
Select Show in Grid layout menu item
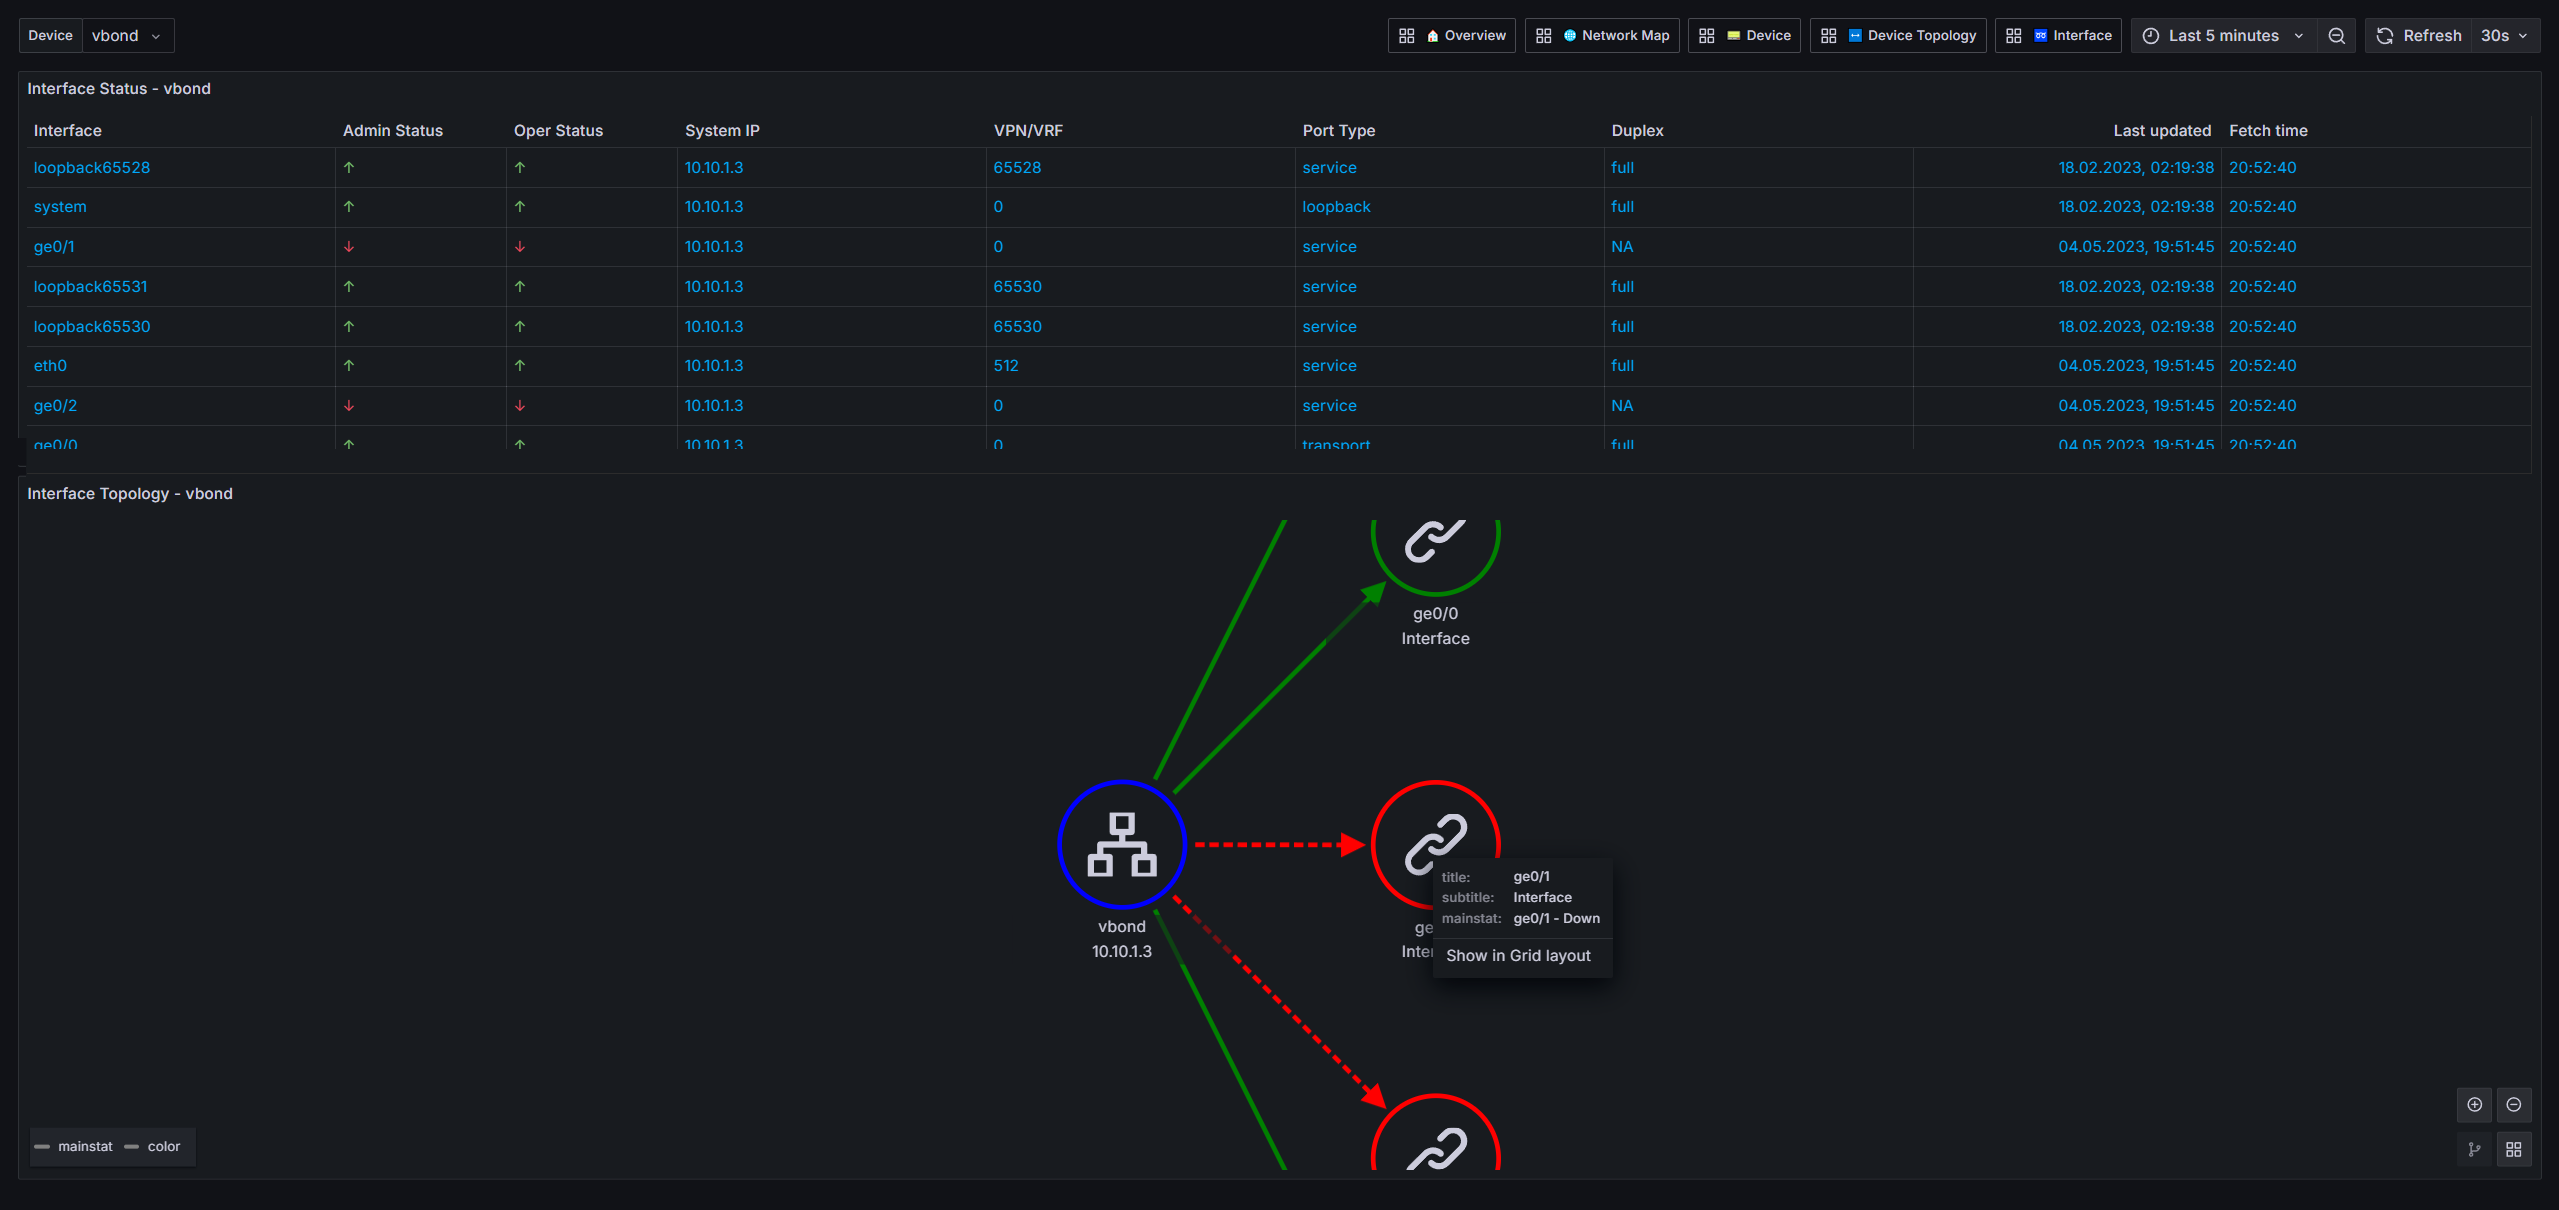tap(1518, 956)
